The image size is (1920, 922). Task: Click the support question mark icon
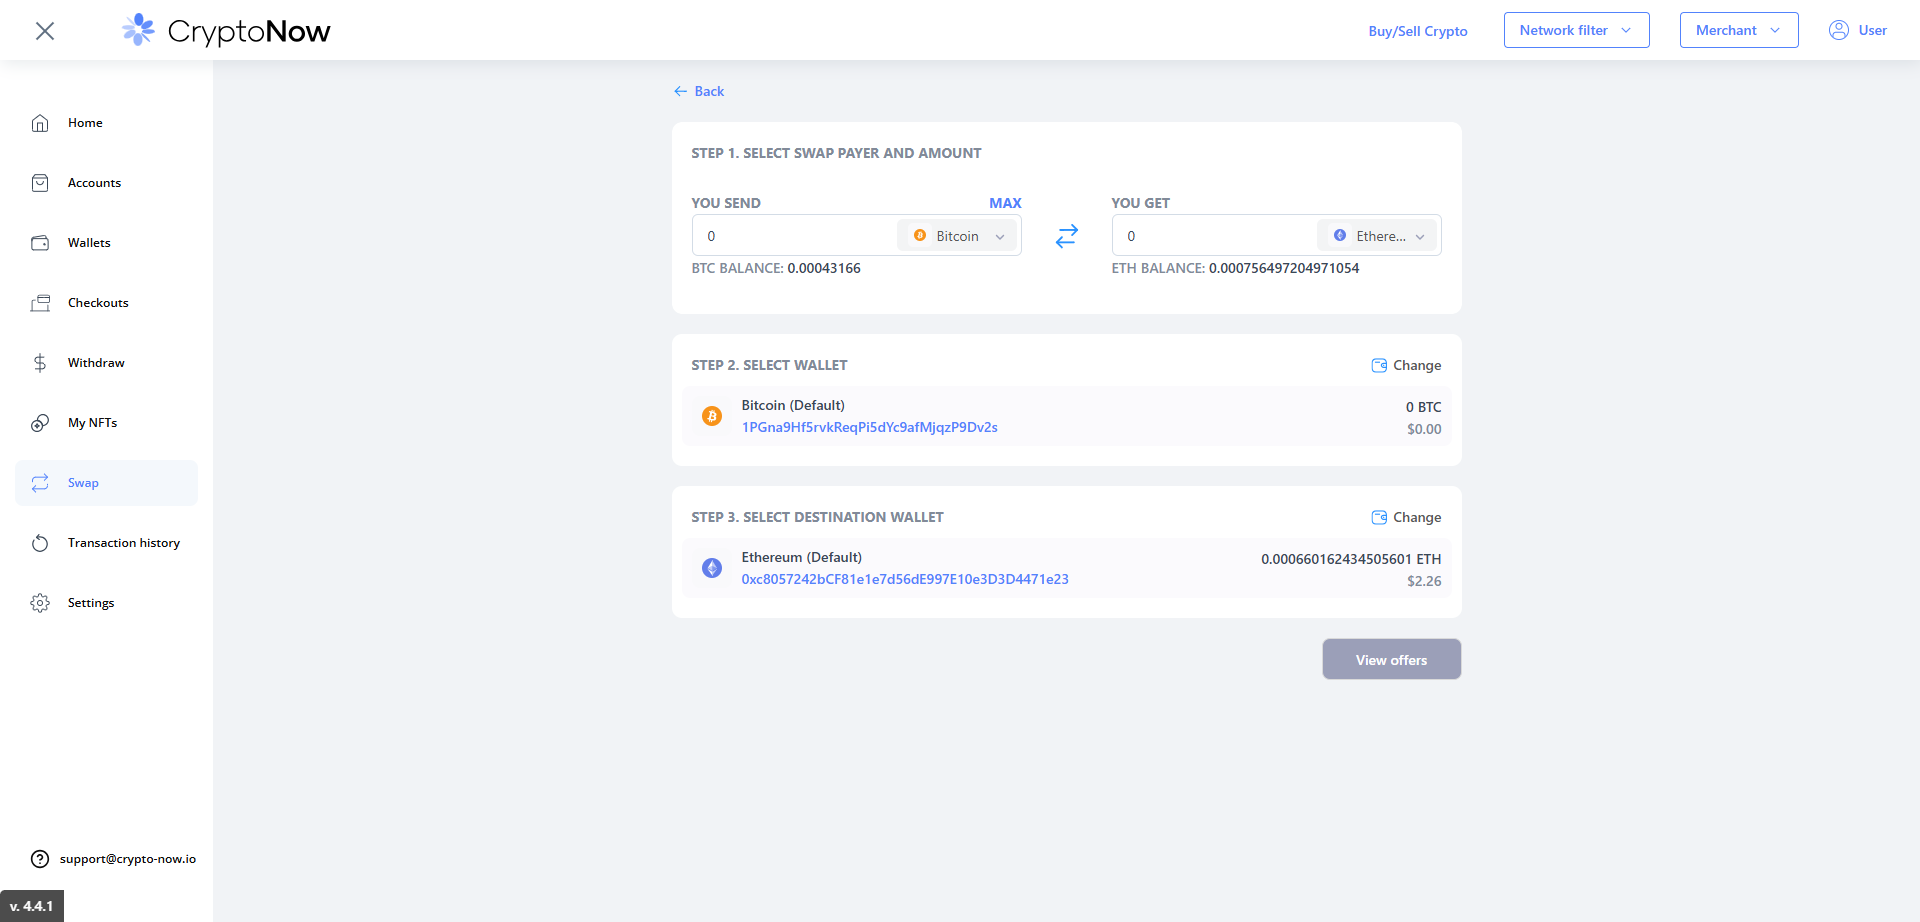click(40, 859)
